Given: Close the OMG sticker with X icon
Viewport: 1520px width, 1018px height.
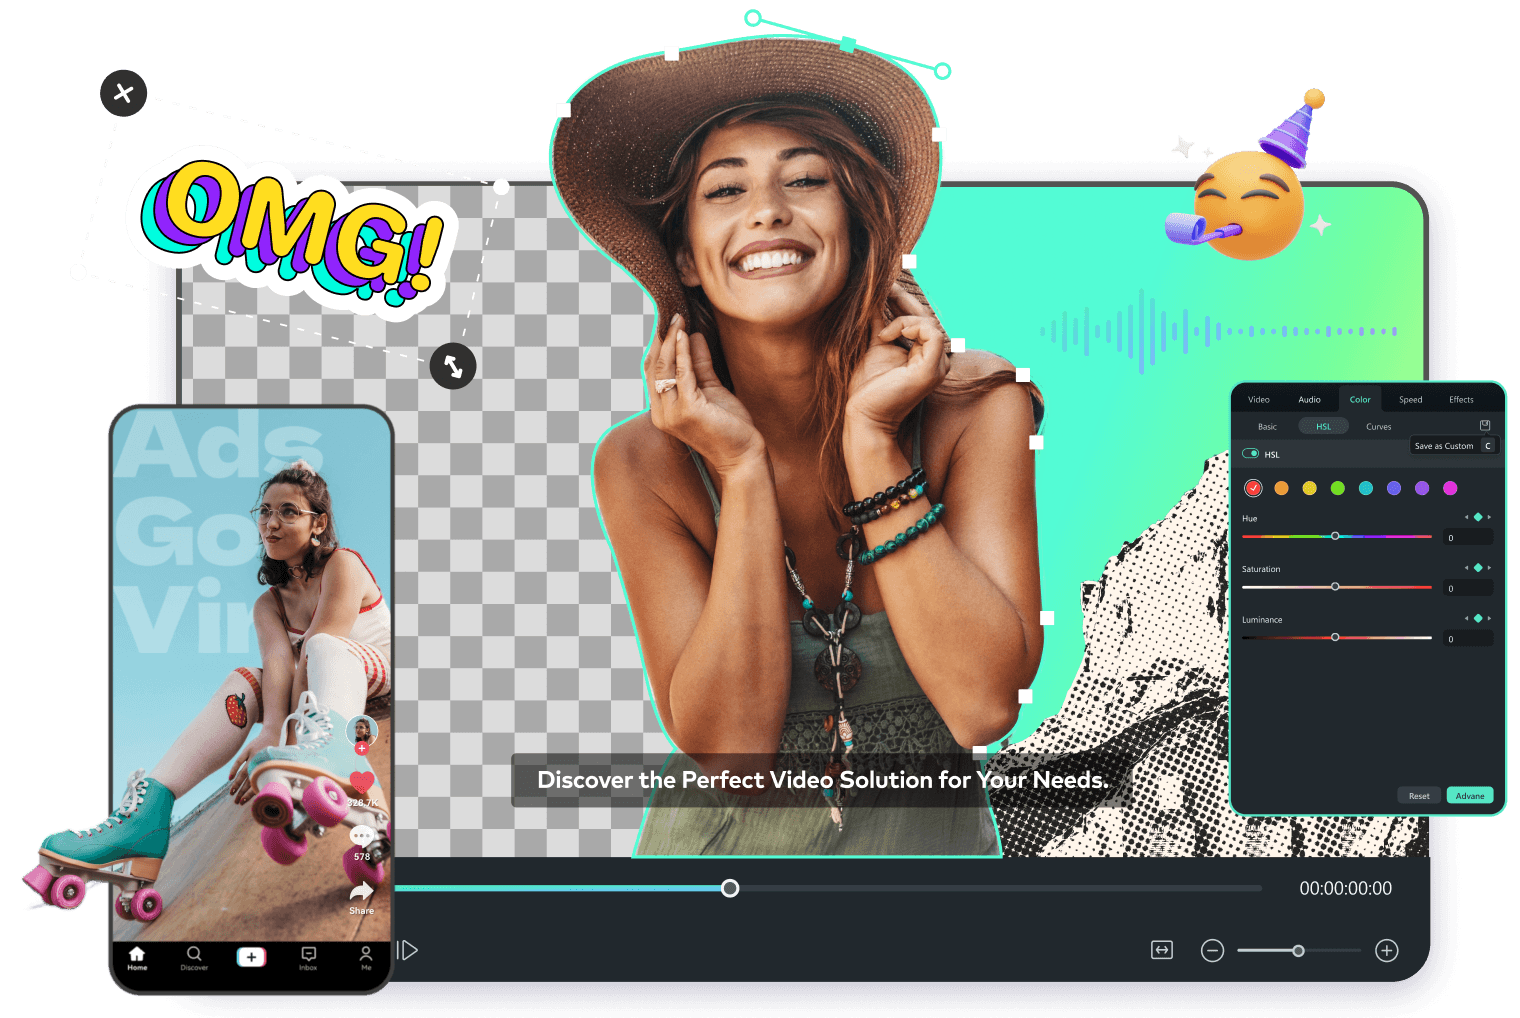Looking at the screenshot, I should [x=124, y=93].
